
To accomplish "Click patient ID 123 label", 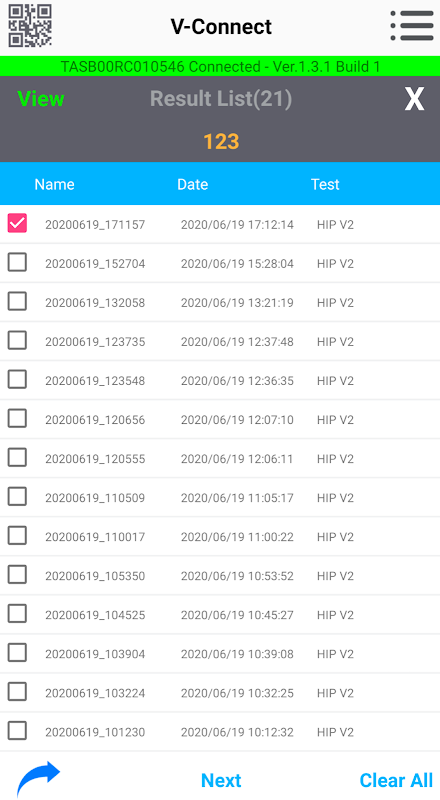I will pyautogui.click(x=221, y=141).
